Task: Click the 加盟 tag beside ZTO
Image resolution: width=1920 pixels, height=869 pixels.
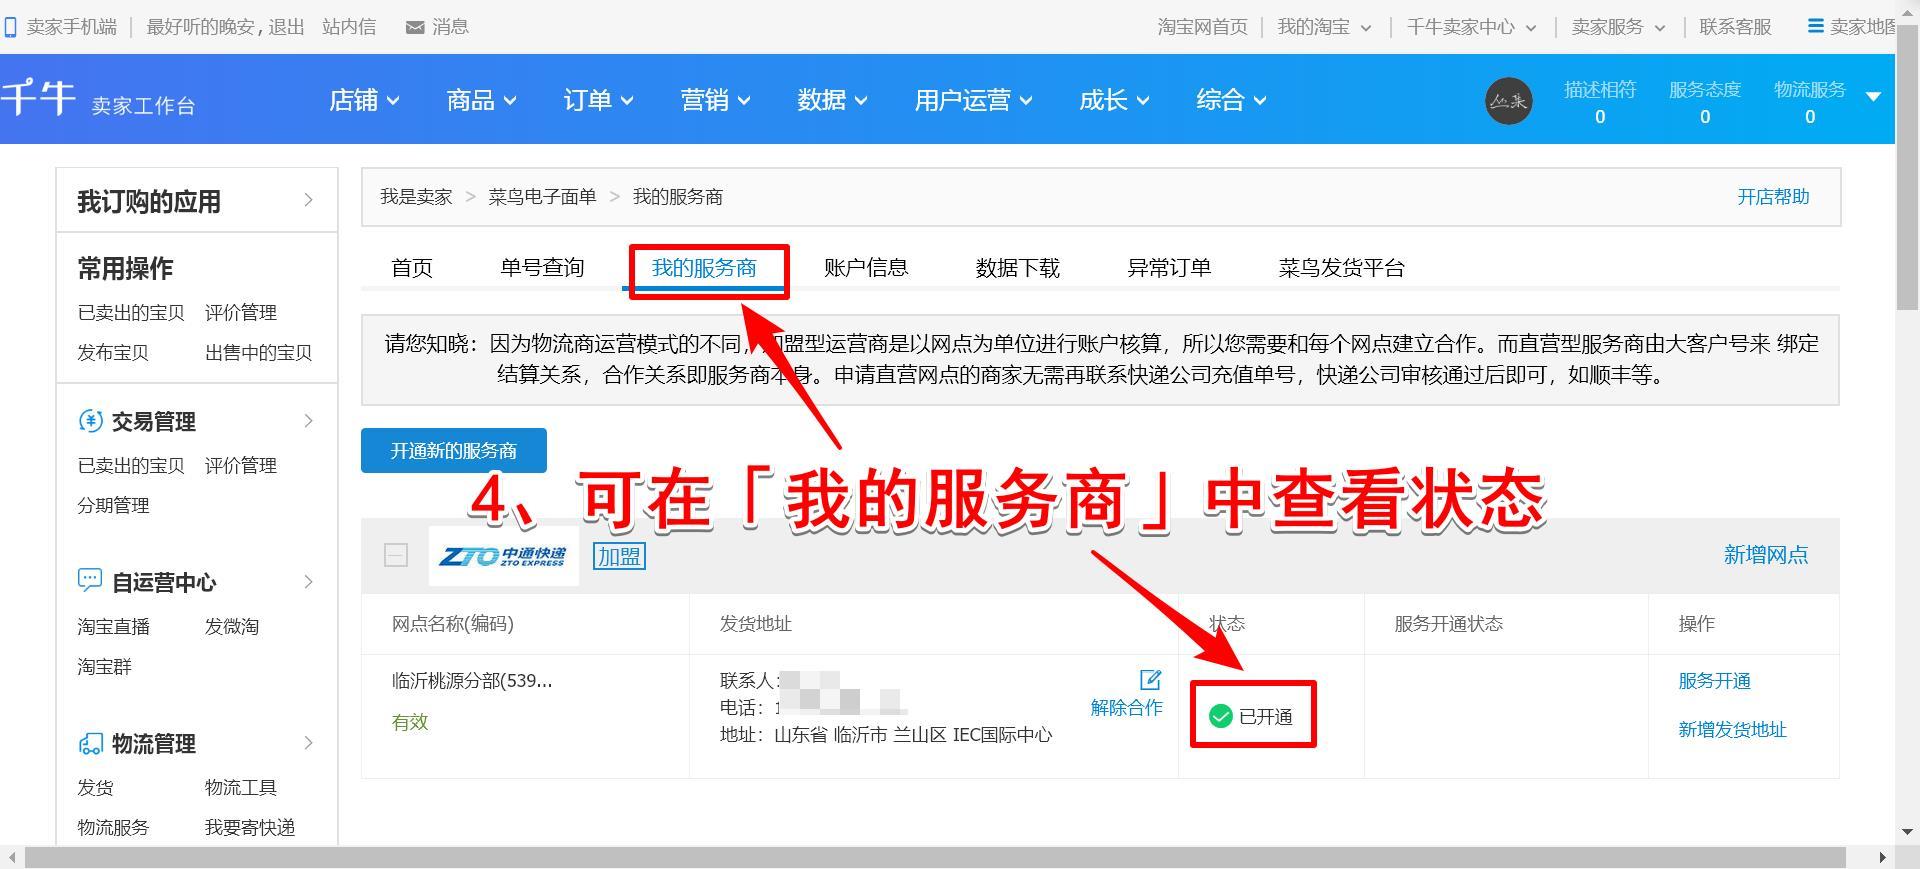Action: point(619,556)
